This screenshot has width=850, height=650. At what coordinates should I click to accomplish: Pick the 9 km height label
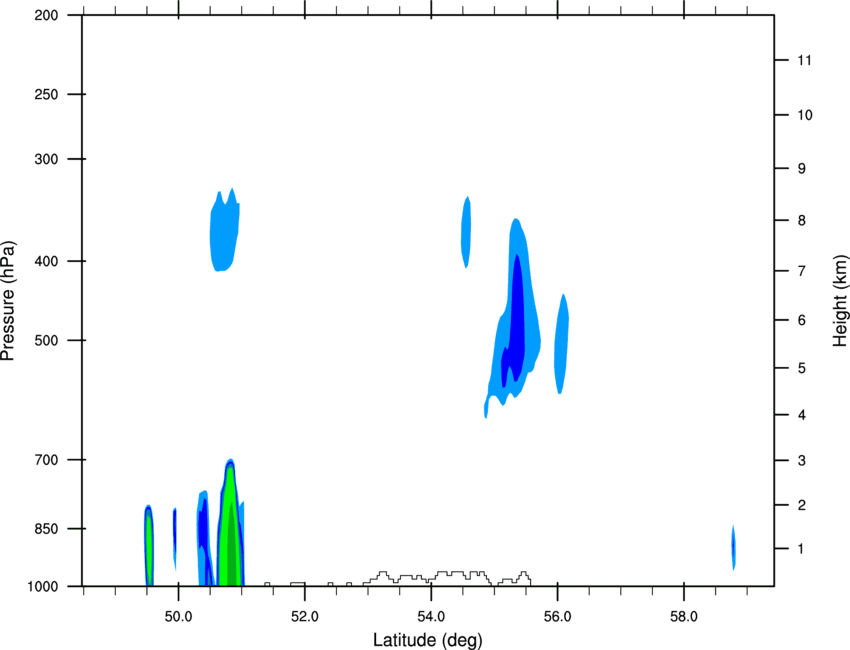[802, 169]
